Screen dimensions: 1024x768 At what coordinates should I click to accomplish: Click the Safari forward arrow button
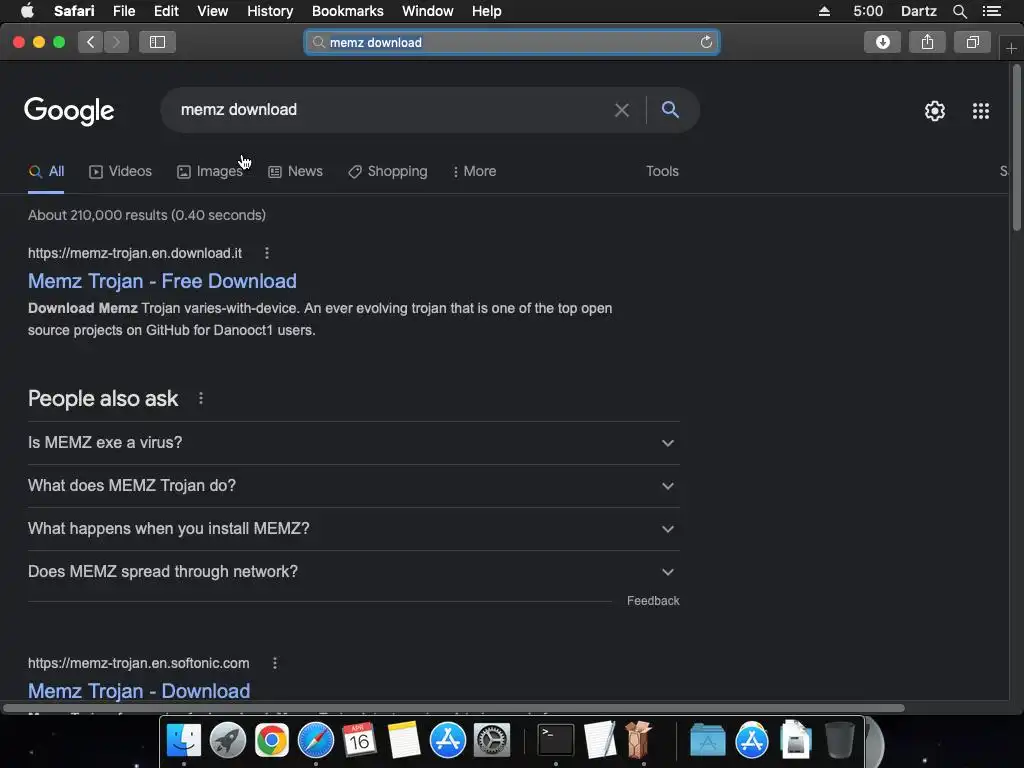tap(116, 42)
